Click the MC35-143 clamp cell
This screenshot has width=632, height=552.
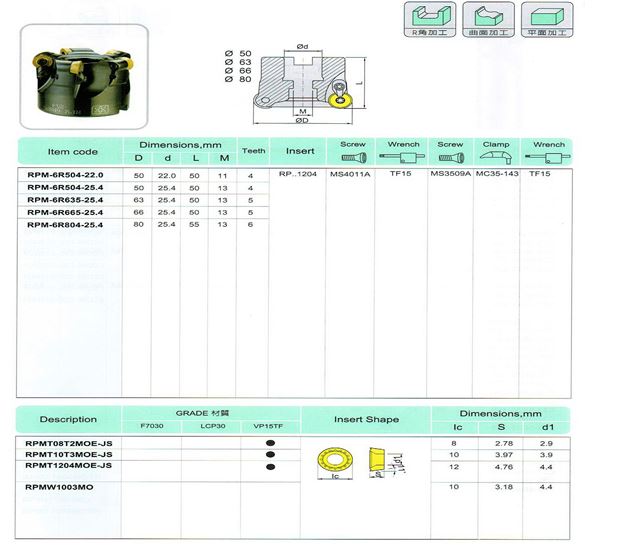click(497, 174)
